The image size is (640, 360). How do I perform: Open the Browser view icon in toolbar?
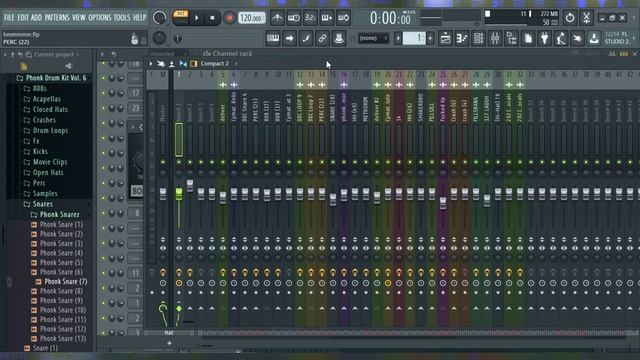(511, 38)
